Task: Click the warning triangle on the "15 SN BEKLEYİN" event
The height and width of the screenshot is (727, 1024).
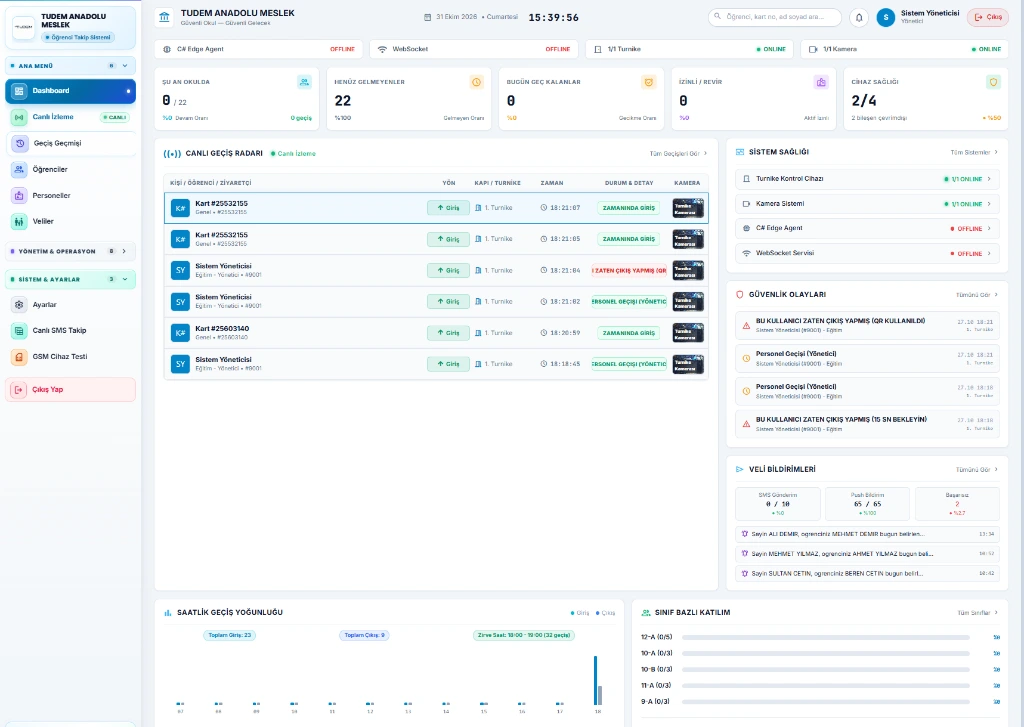Action: click(x=746, y=424)
